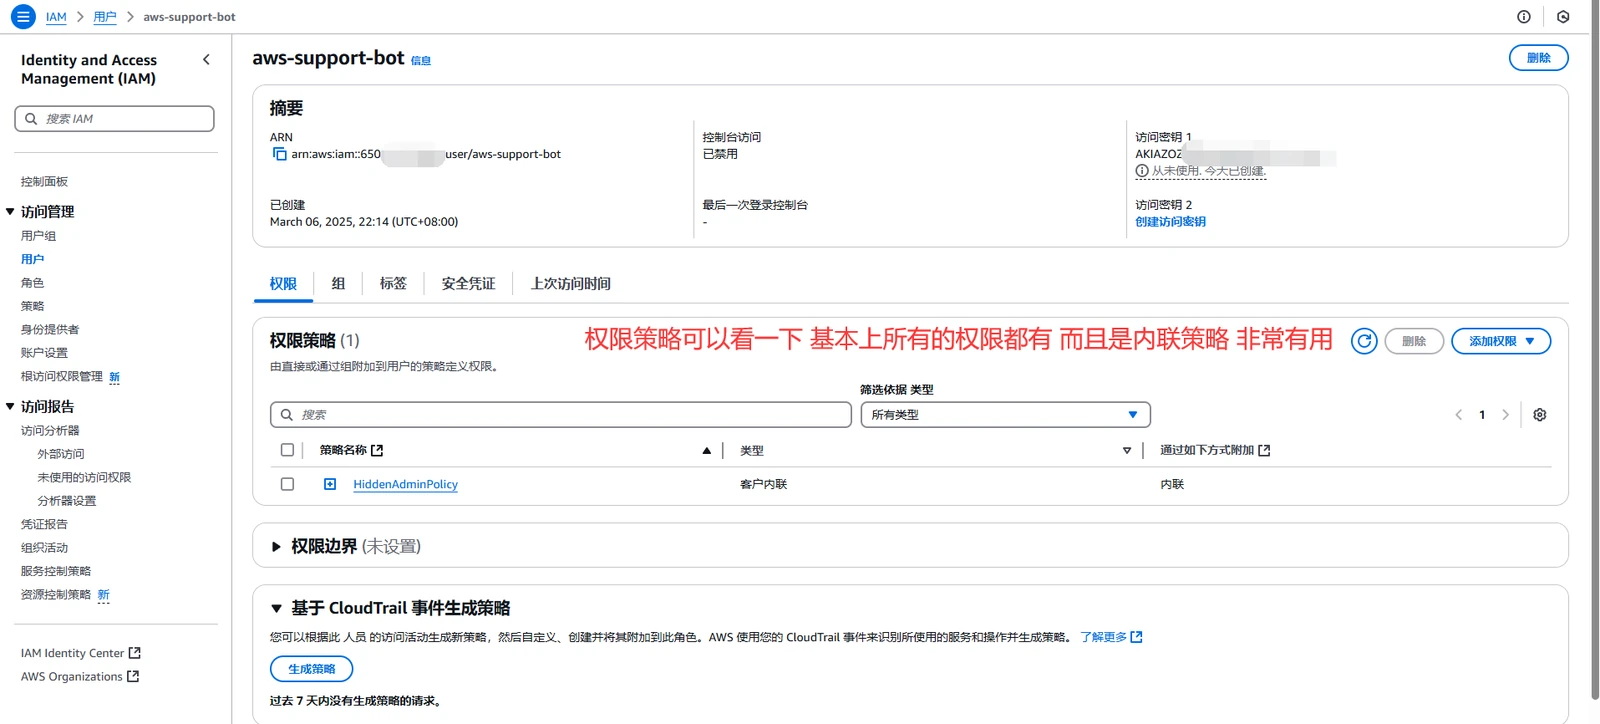Screen dimensions: 1600x724
Task: Sort by 类型 column arrow
Action: (x=1127, y=451)
